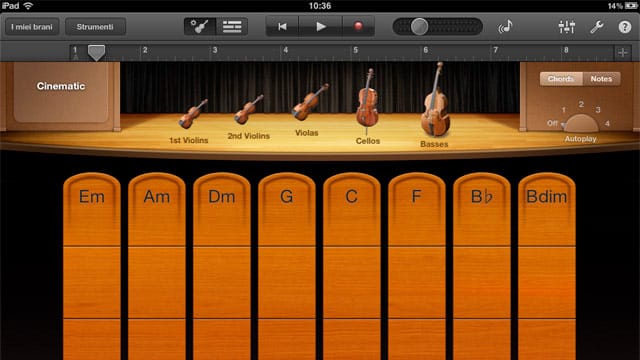Start playback with Play button
Viewport: 640px width, 360px height.
pyautogui.click(x=321, y=27)
